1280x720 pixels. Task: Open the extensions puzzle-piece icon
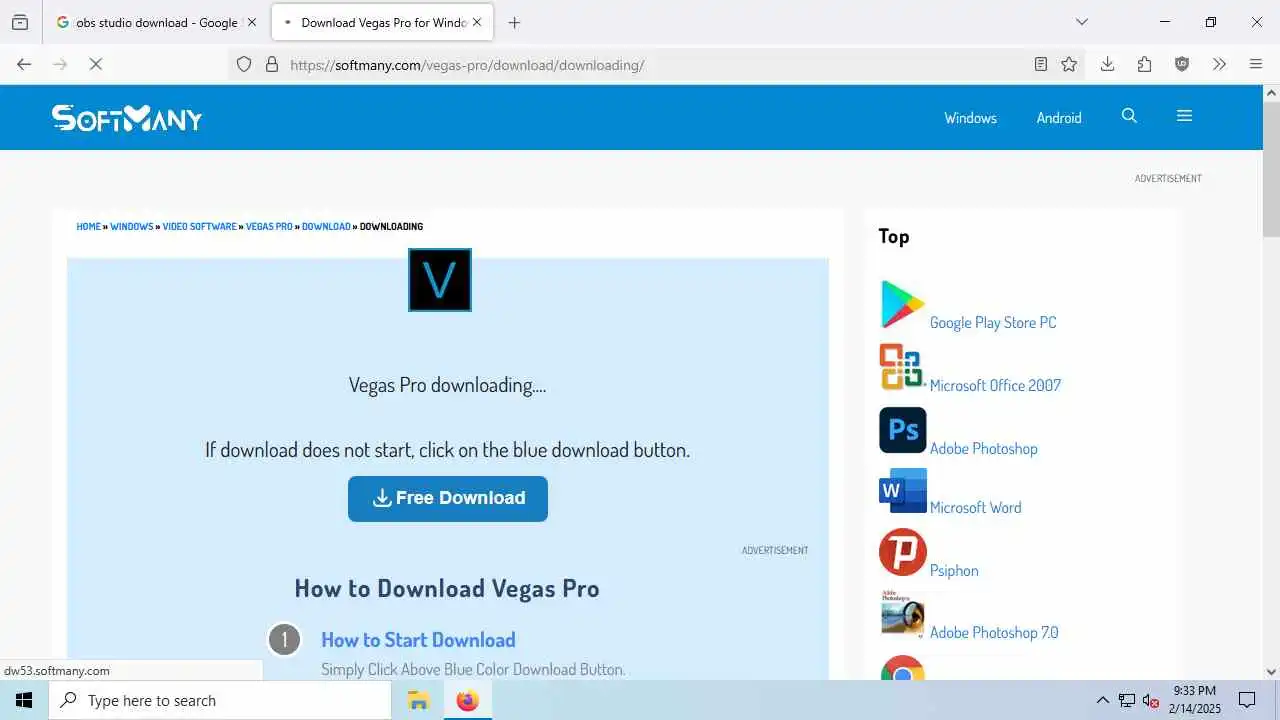(x=1145, y=64)
